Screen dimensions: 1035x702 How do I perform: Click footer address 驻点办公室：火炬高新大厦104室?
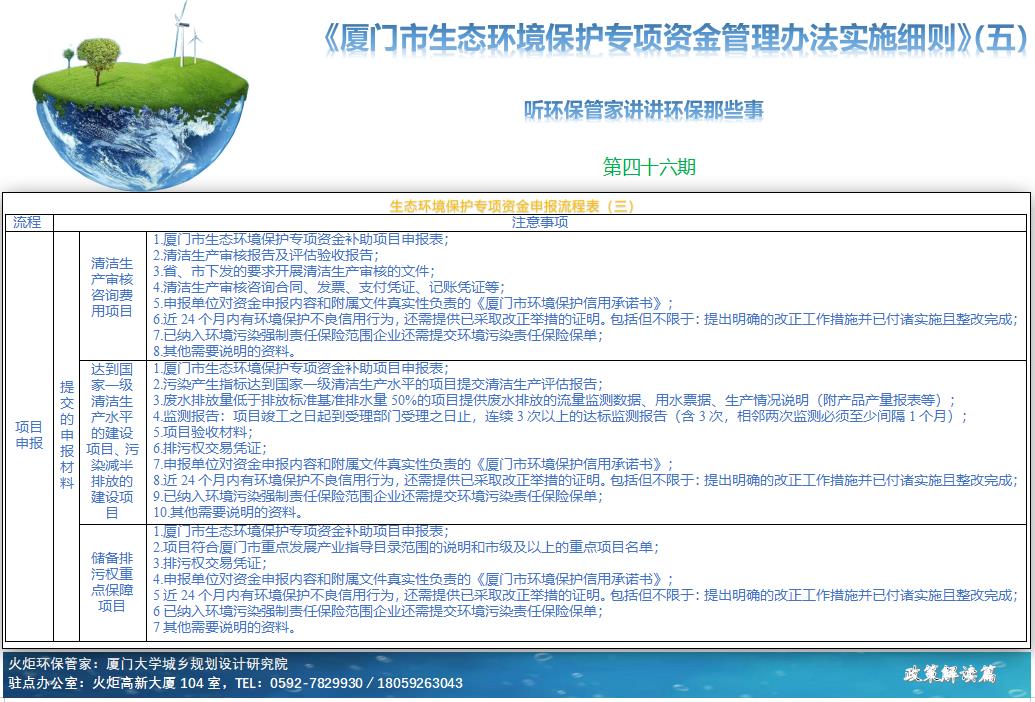point(114,684)
